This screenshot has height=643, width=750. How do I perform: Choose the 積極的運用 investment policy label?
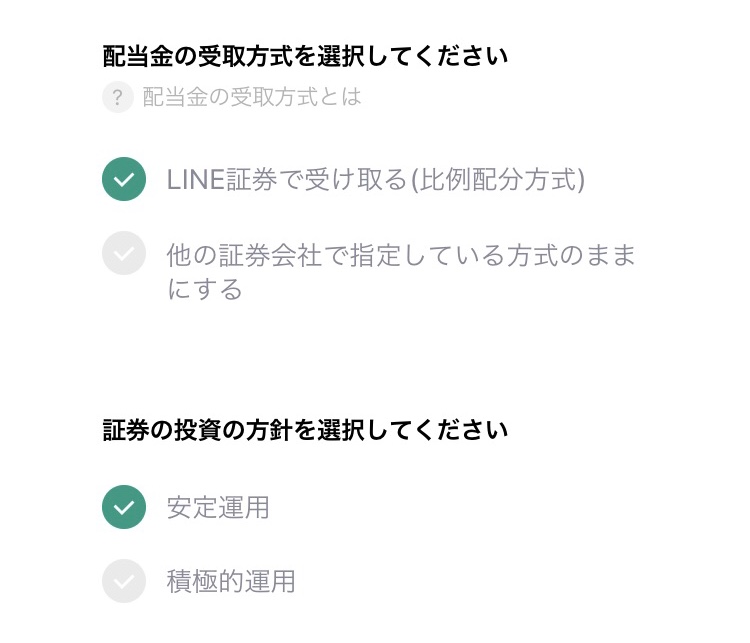pos(231,581)
